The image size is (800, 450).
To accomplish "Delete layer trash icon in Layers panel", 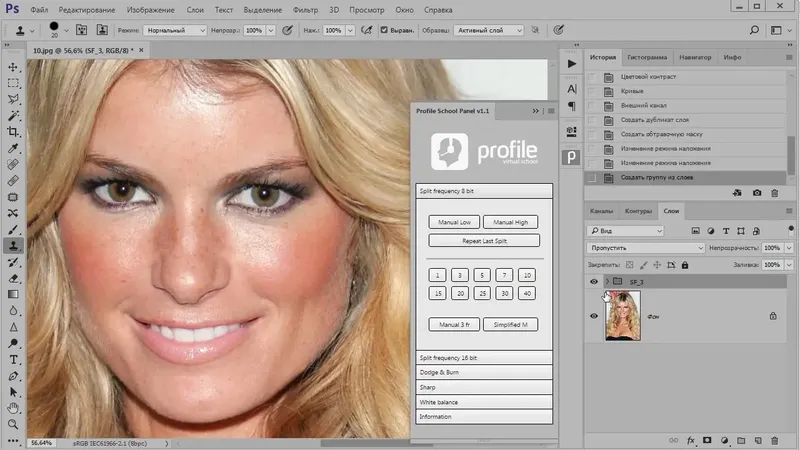I will point(774,440).
